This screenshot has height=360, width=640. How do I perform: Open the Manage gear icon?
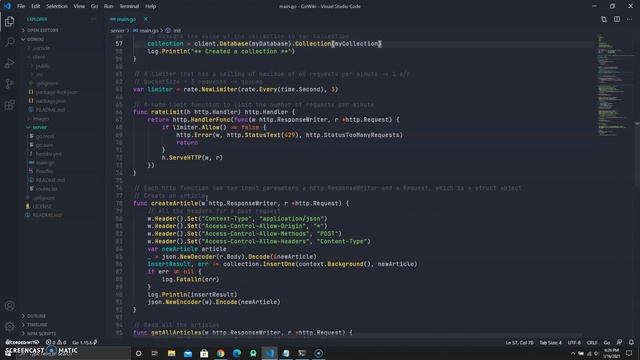point(9,326)
